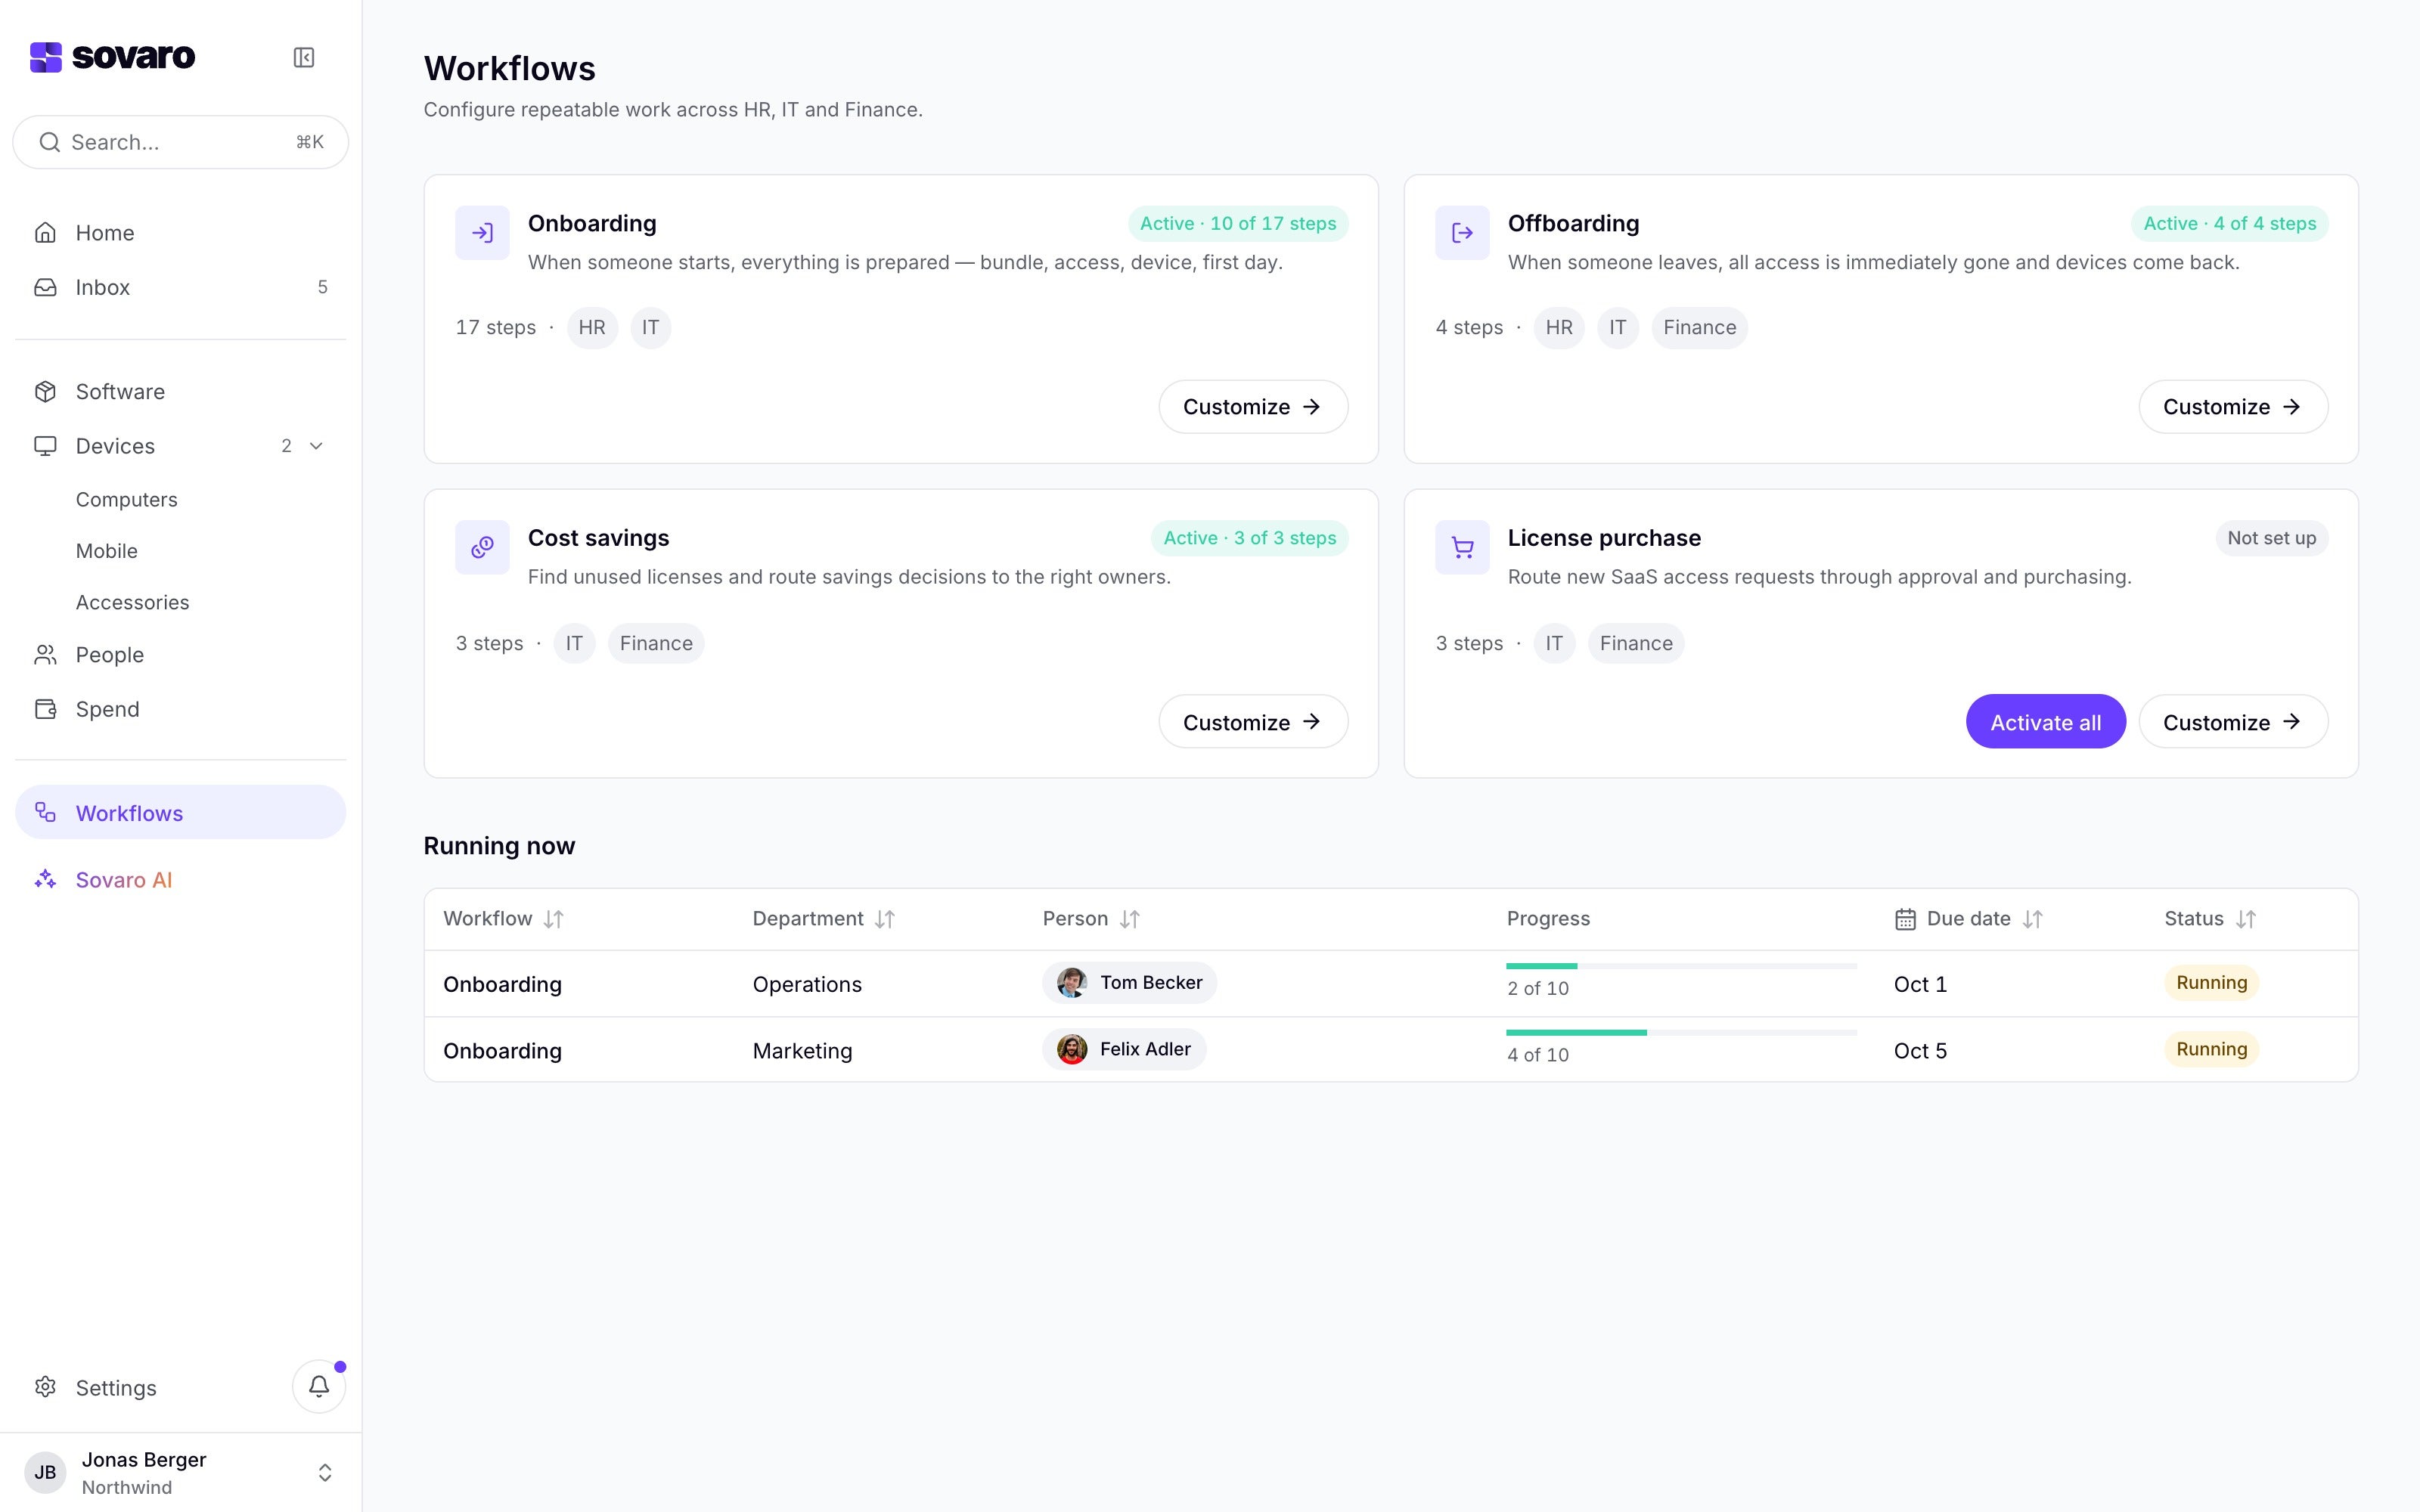The image size is (2420, 1512).
Task: Open Mobile under Devices
Action: 107,551
